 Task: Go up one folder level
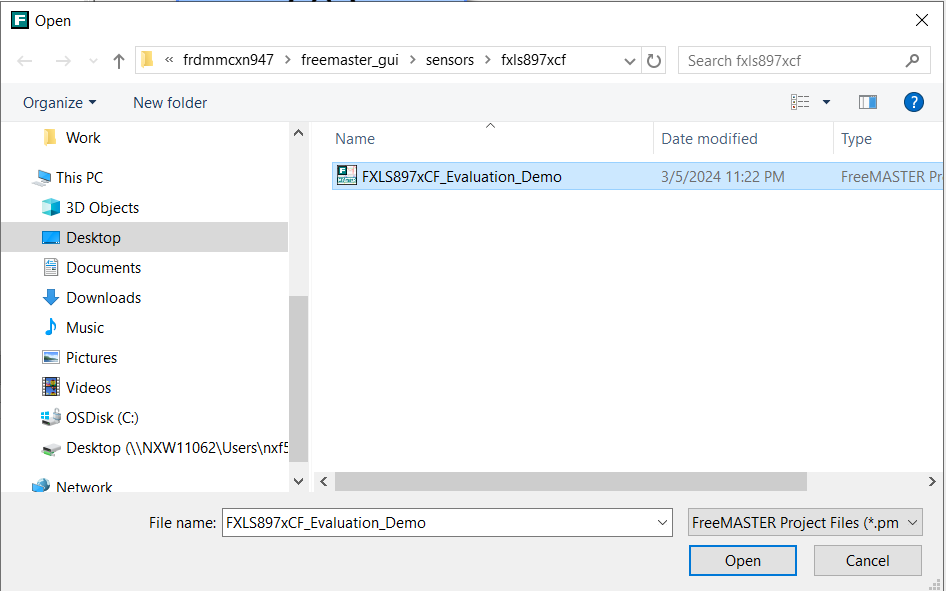(119, 61)
